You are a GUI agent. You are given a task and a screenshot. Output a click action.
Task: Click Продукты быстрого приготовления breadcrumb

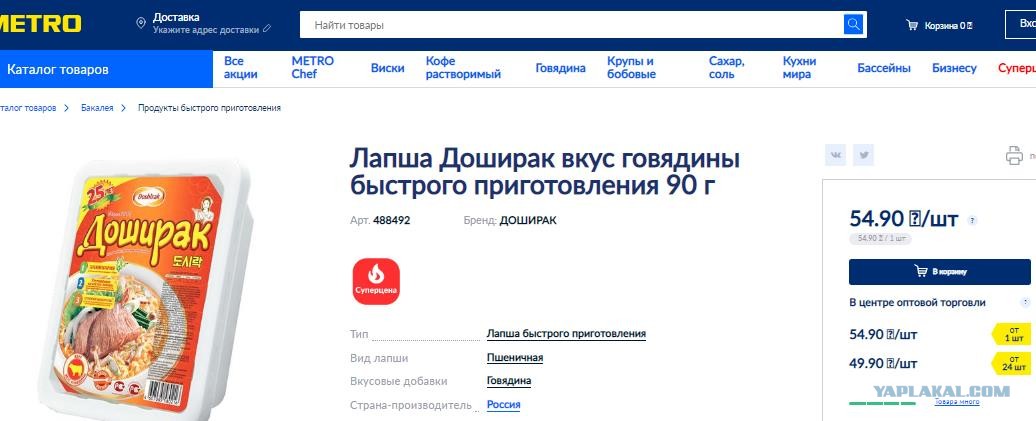click(209, 108)
